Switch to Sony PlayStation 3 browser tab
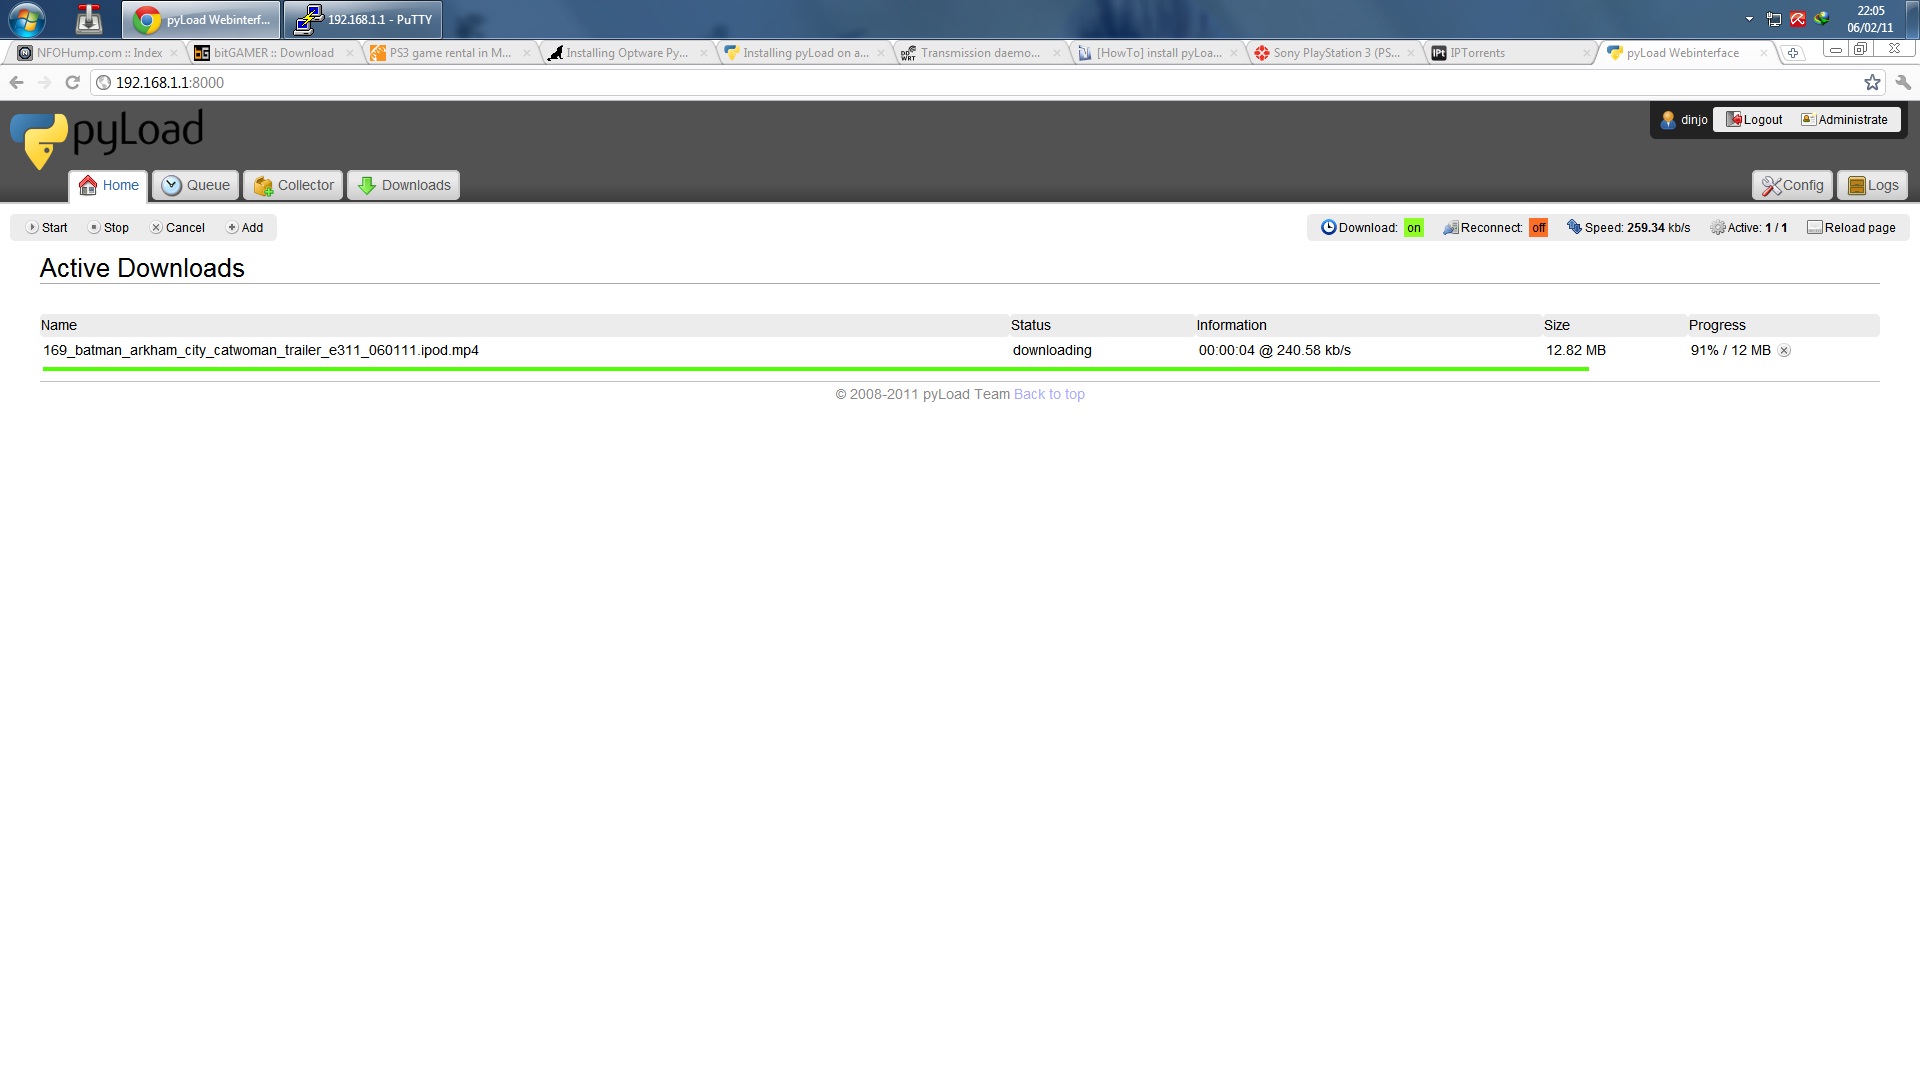Viewport: 1920px width, 1080px height. [x=1334, y=53]
